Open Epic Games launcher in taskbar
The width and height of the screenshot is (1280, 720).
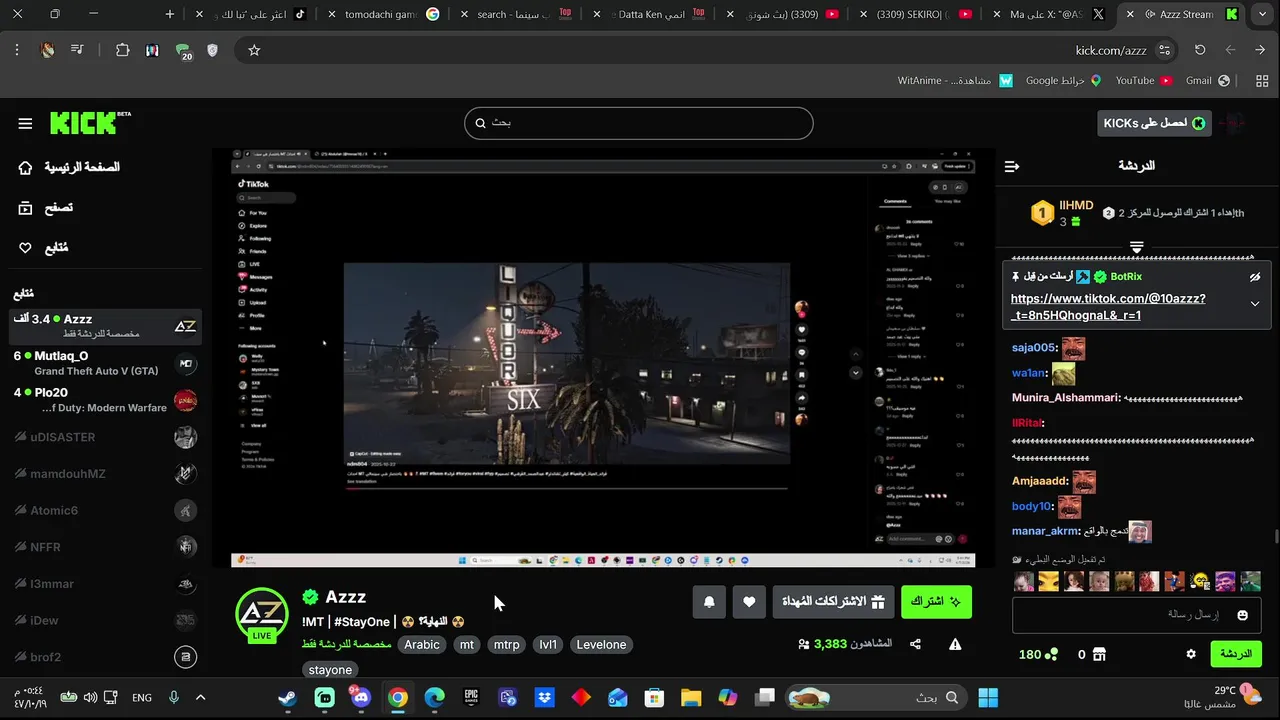[x=471, y=697]
